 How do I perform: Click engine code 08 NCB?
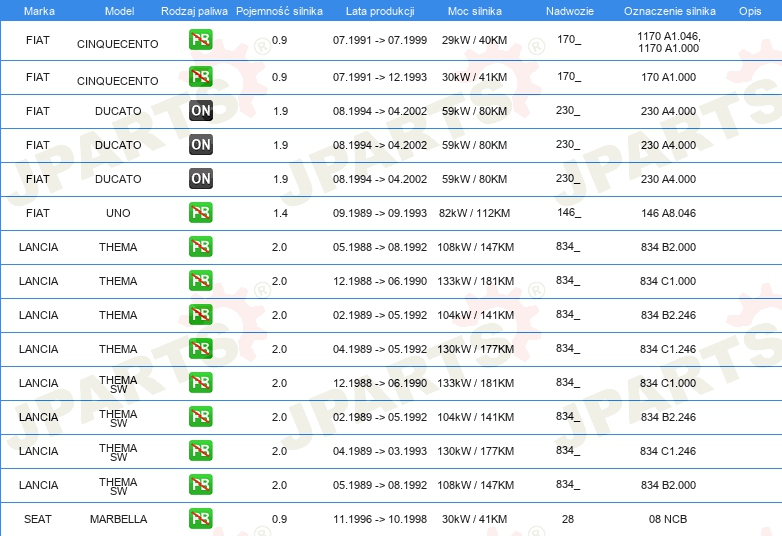pyautogui.click(x=668, y=520)
